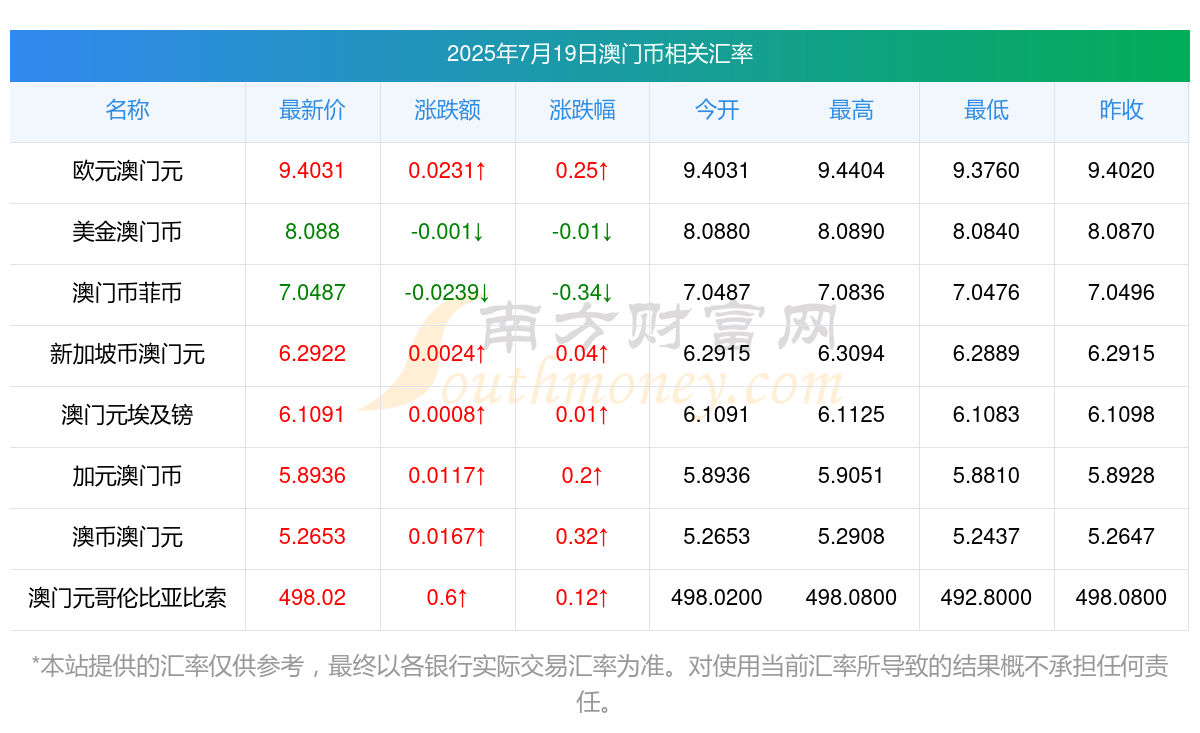Viewport: 1200px width, 733px height.
Task: Click the 2025年7月19日澳门币相关汇率 title
Action: tap(599, 54)
